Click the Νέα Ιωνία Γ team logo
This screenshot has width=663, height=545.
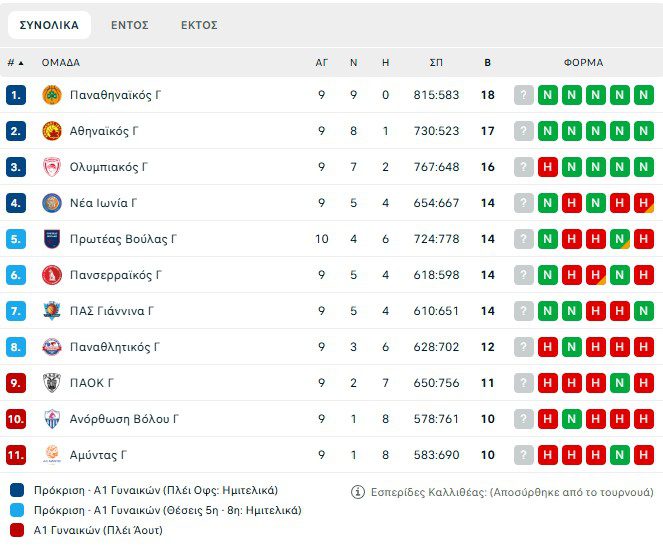(52, 203)
